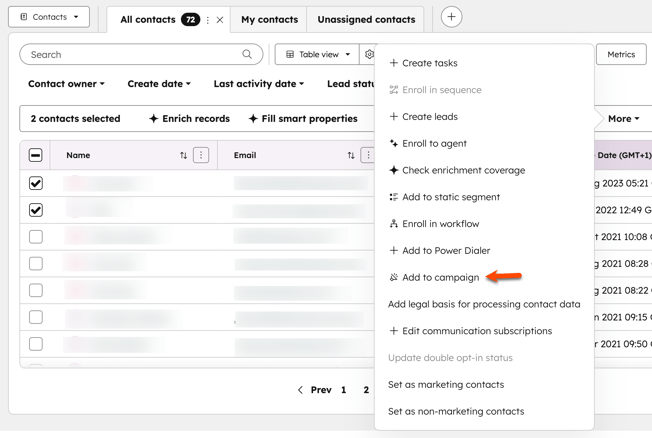
Task: Expand the Lead status filter
Action: 351,84
